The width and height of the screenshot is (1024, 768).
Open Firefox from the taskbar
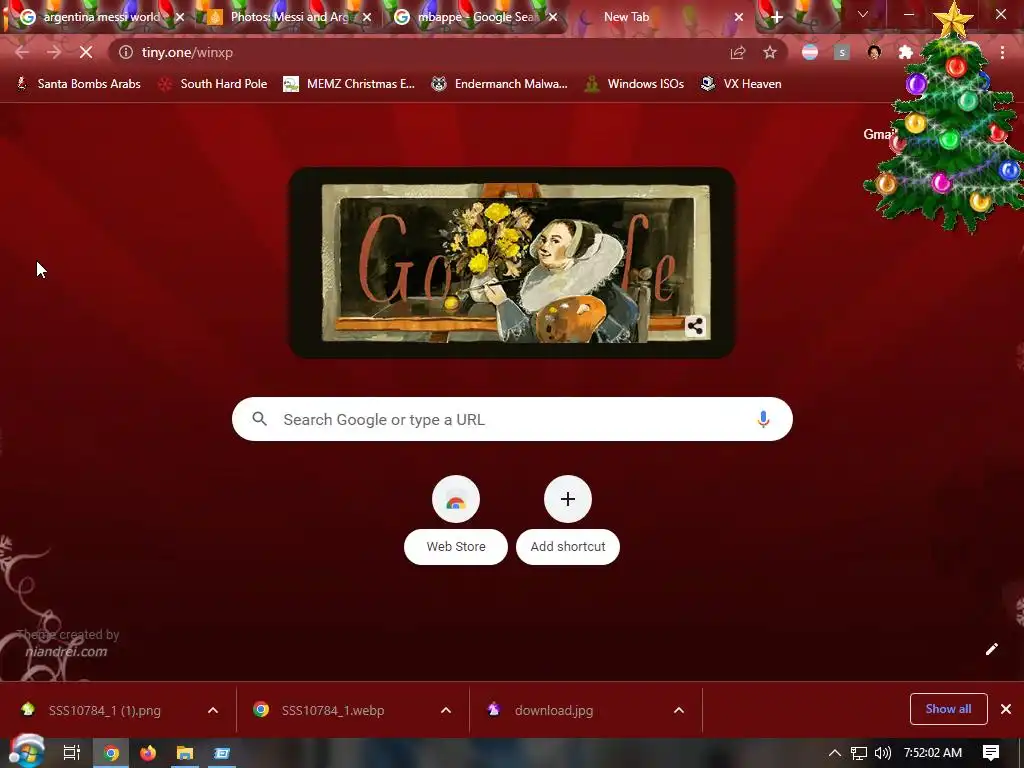[x=148, y=753]
